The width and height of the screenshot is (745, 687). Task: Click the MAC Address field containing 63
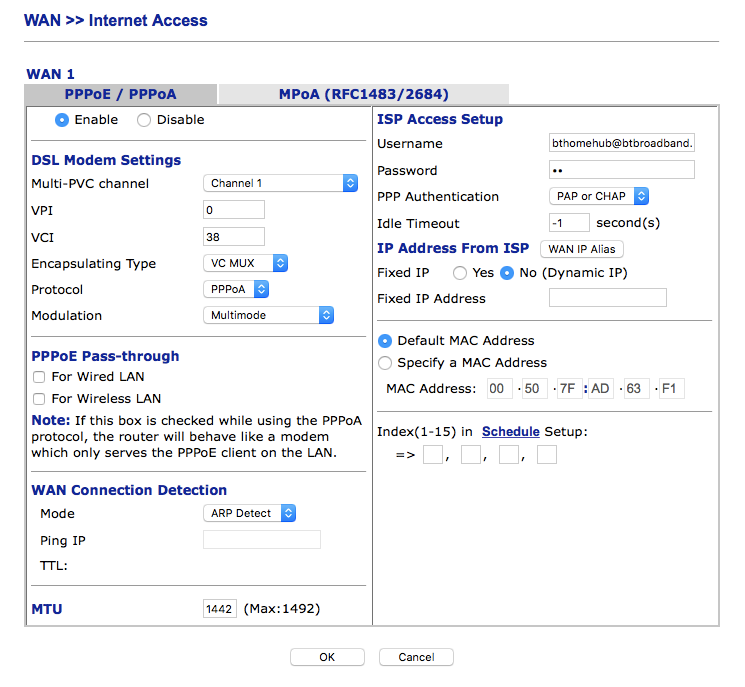click(x=636, y=389)
